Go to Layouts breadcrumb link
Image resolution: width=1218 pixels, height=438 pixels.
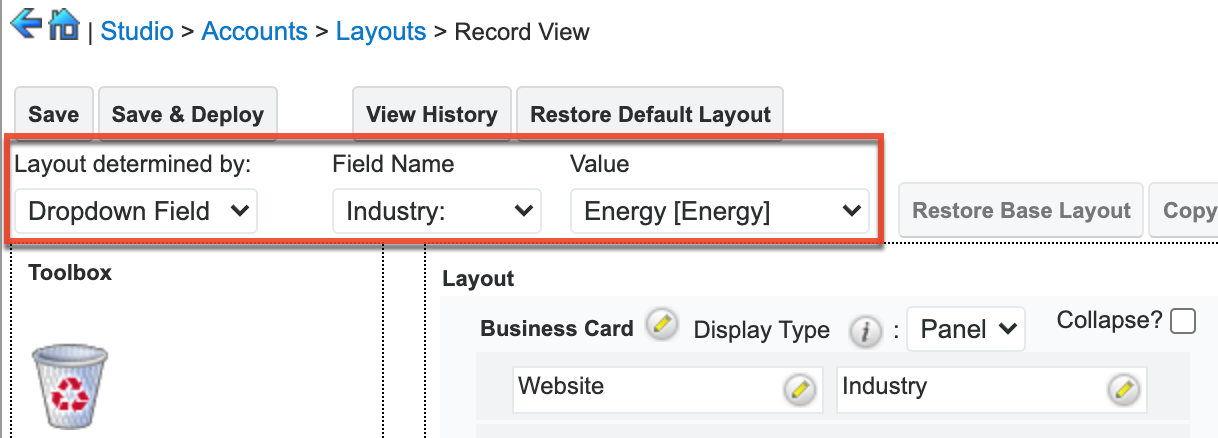point(381,31)
